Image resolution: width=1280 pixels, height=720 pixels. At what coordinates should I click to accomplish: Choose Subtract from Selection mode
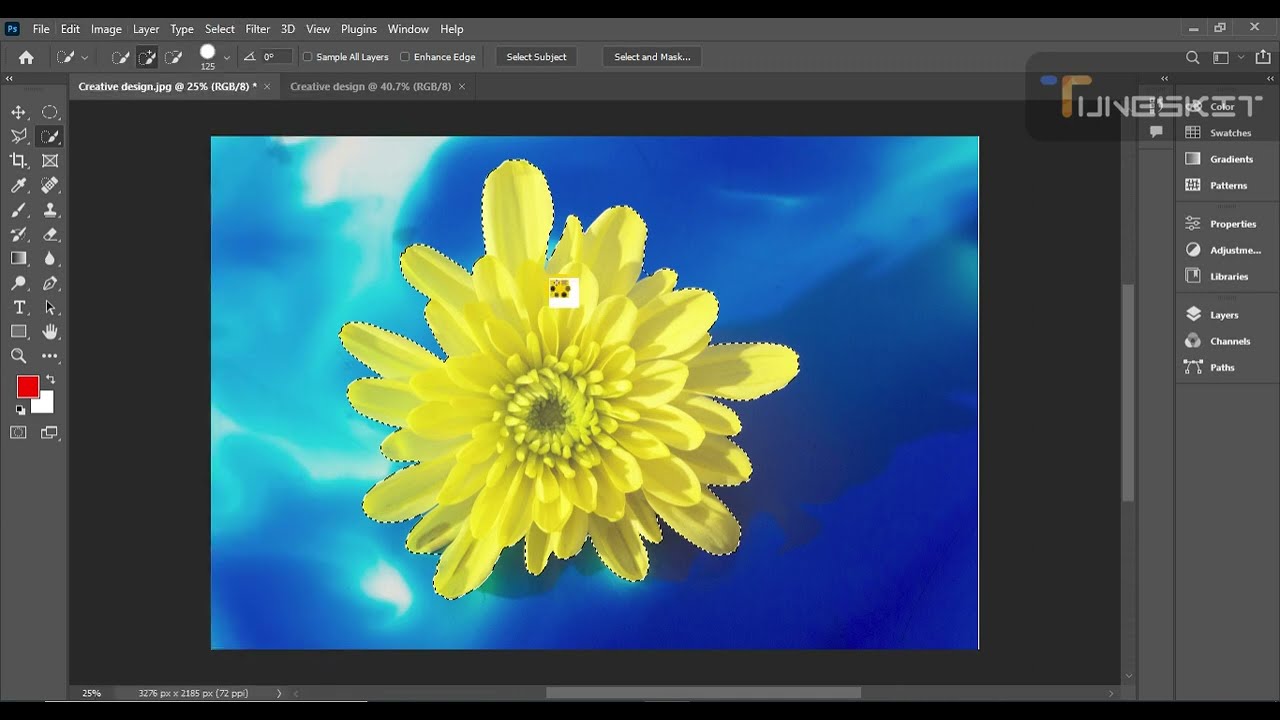click(x=173, y=57)
